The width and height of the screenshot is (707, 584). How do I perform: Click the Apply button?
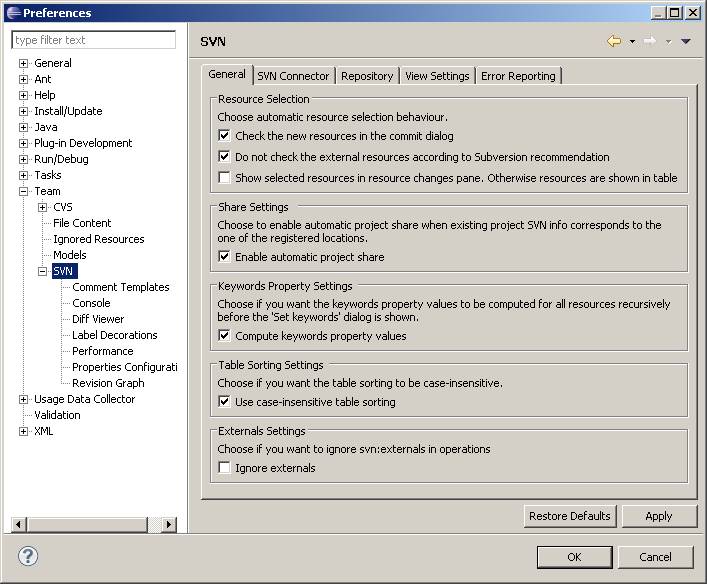658,515
